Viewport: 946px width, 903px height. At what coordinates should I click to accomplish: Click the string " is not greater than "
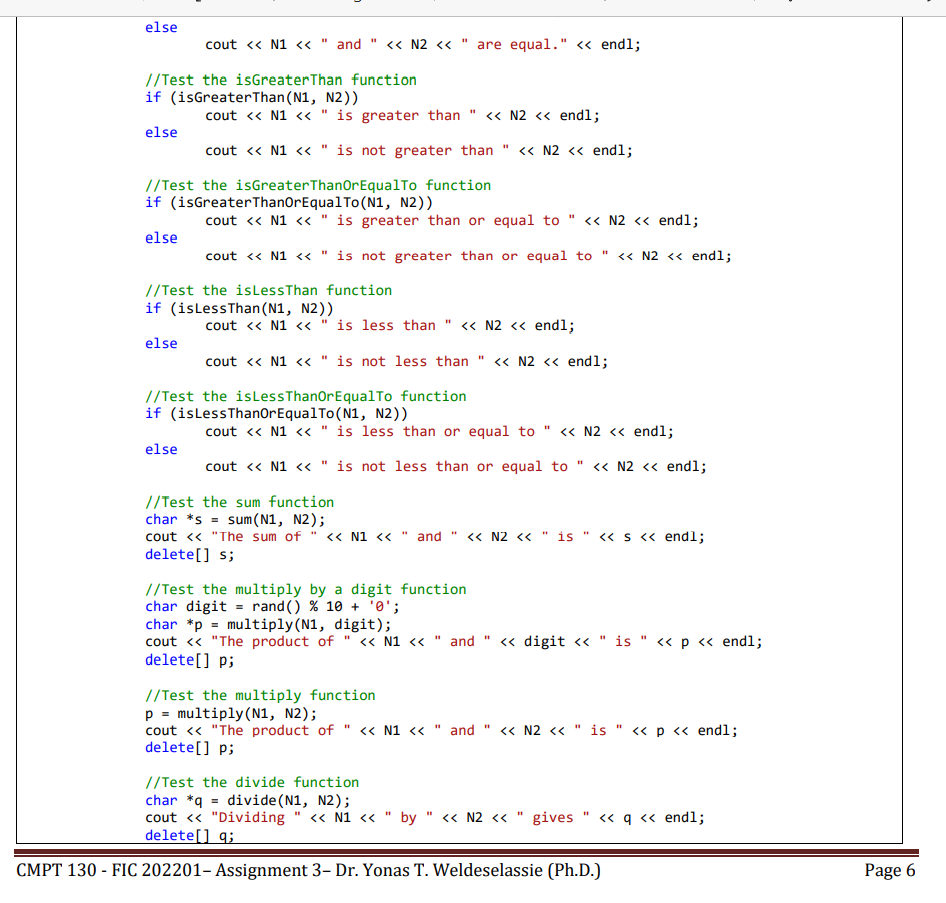(x=415, y=151)
